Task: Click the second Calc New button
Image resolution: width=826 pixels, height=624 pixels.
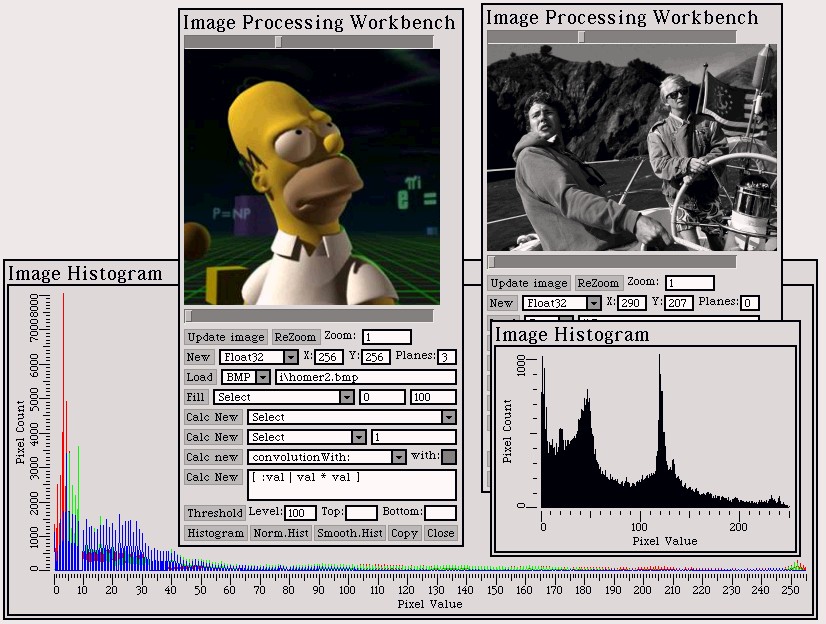Action: click(x=212, y=437)
